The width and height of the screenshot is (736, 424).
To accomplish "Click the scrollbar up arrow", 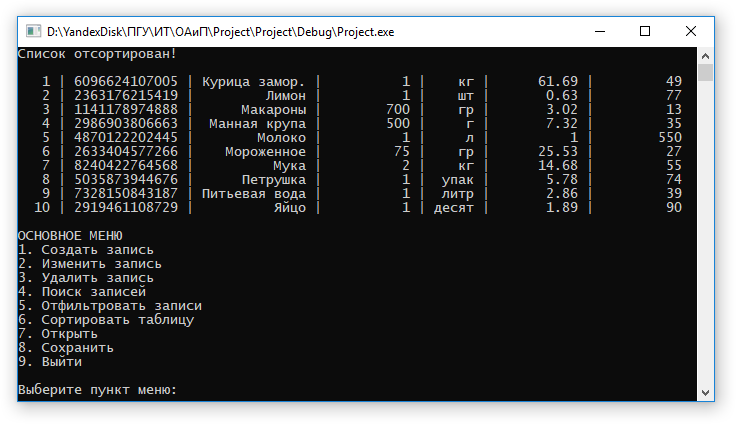I will click(x=705, y=56).
